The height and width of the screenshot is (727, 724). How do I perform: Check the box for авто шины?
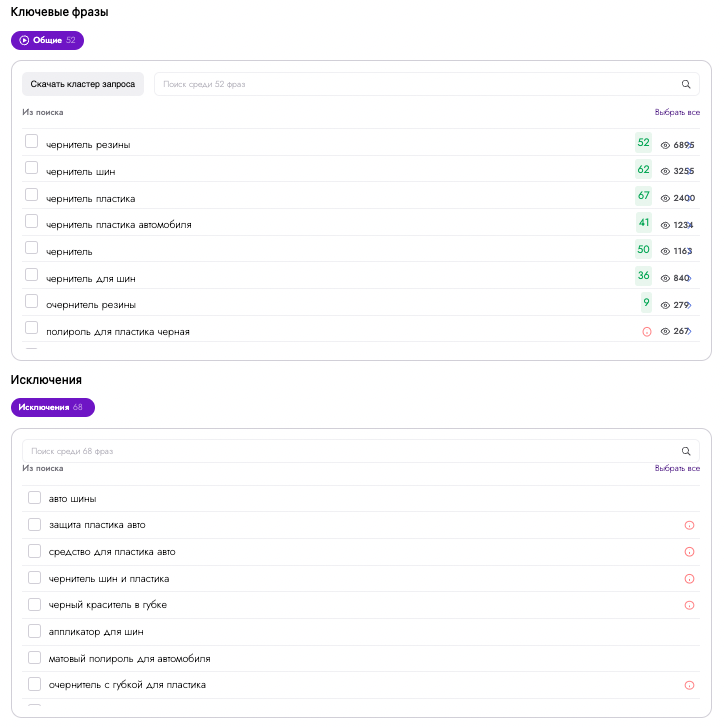click(x=34, y=497)
